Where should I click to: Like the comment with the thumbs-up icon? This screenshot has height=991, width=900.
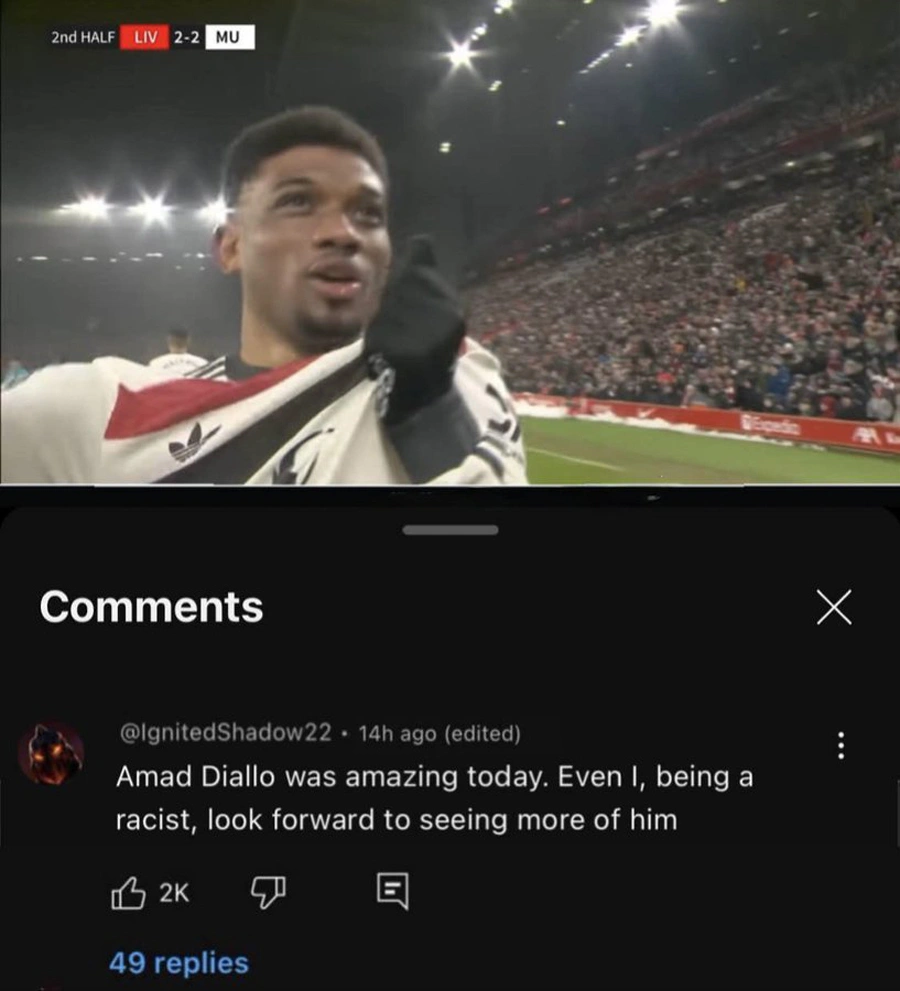pos(128,892)
